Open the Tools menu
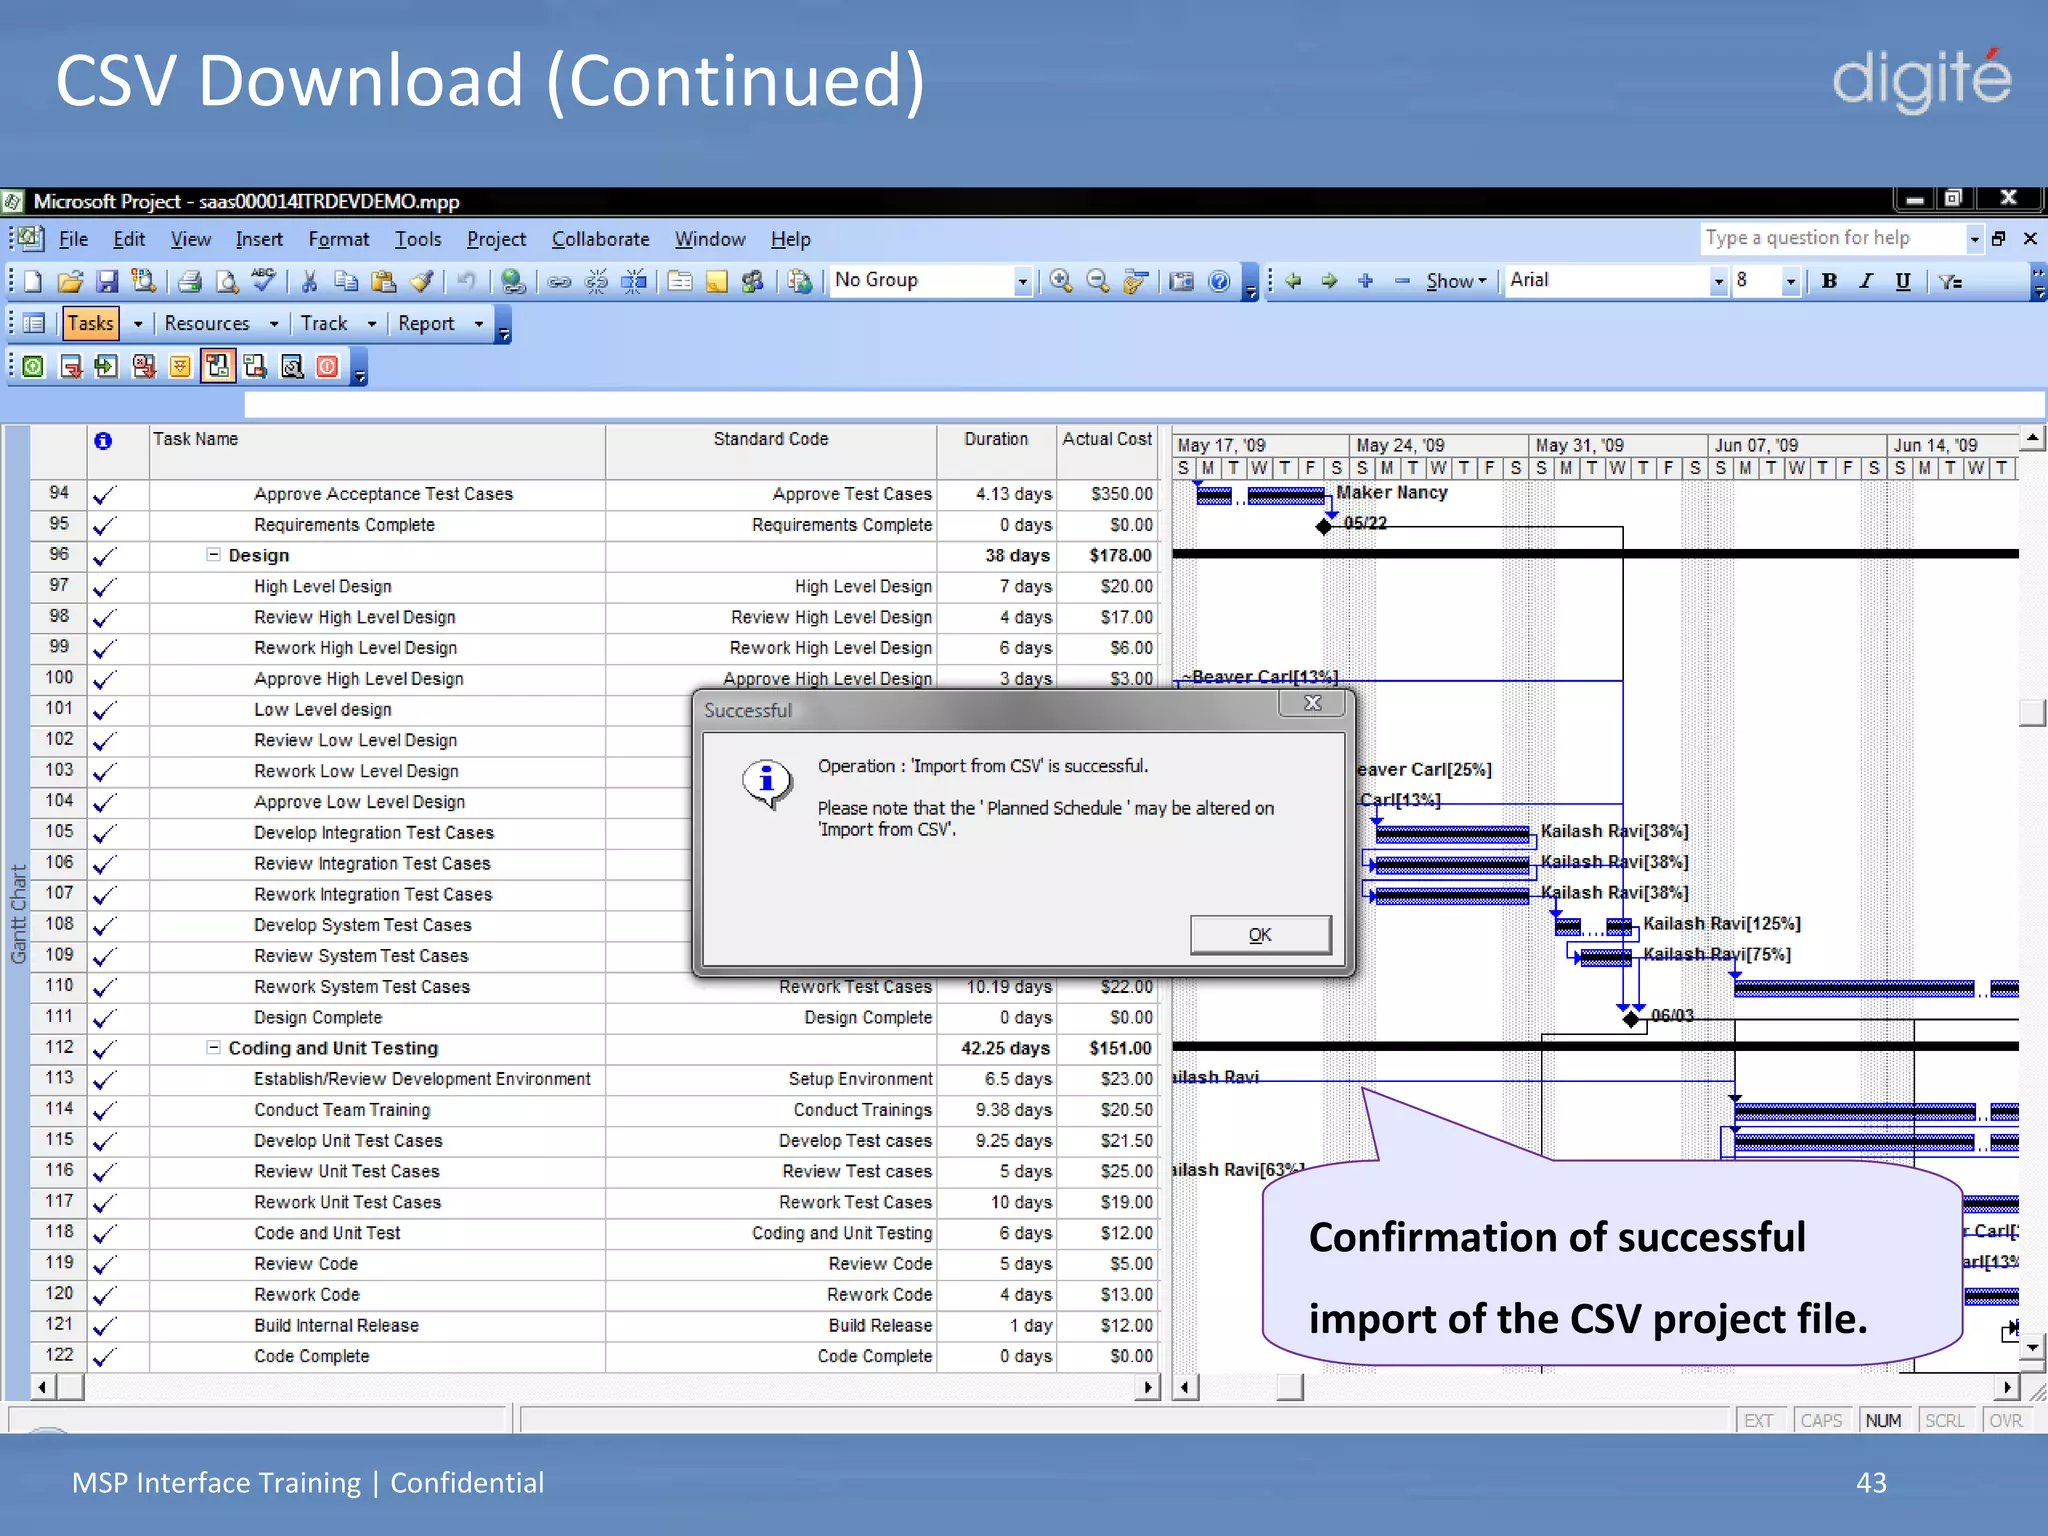 pyautogui.click(x=418, y=239)
